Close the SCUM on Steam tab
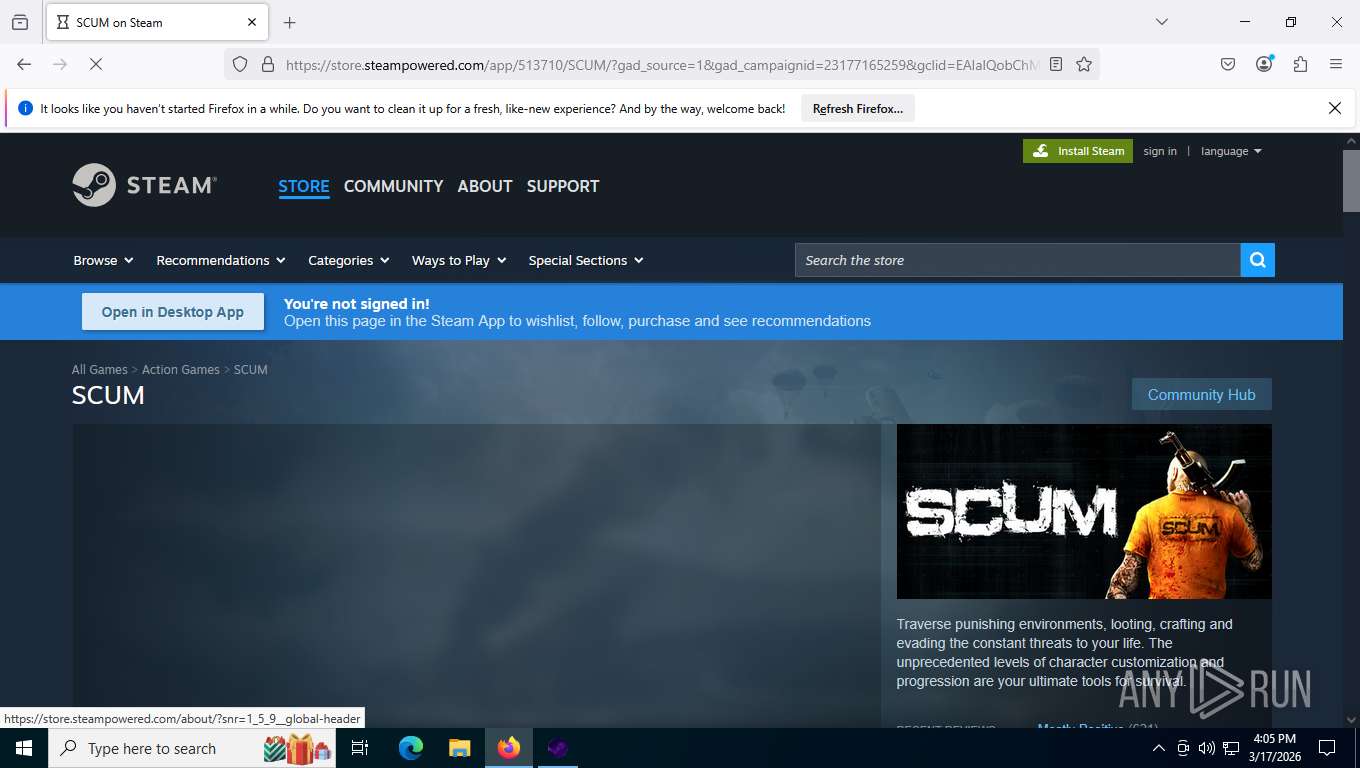This screenshot has width=1360, height=768. point(252,22)
